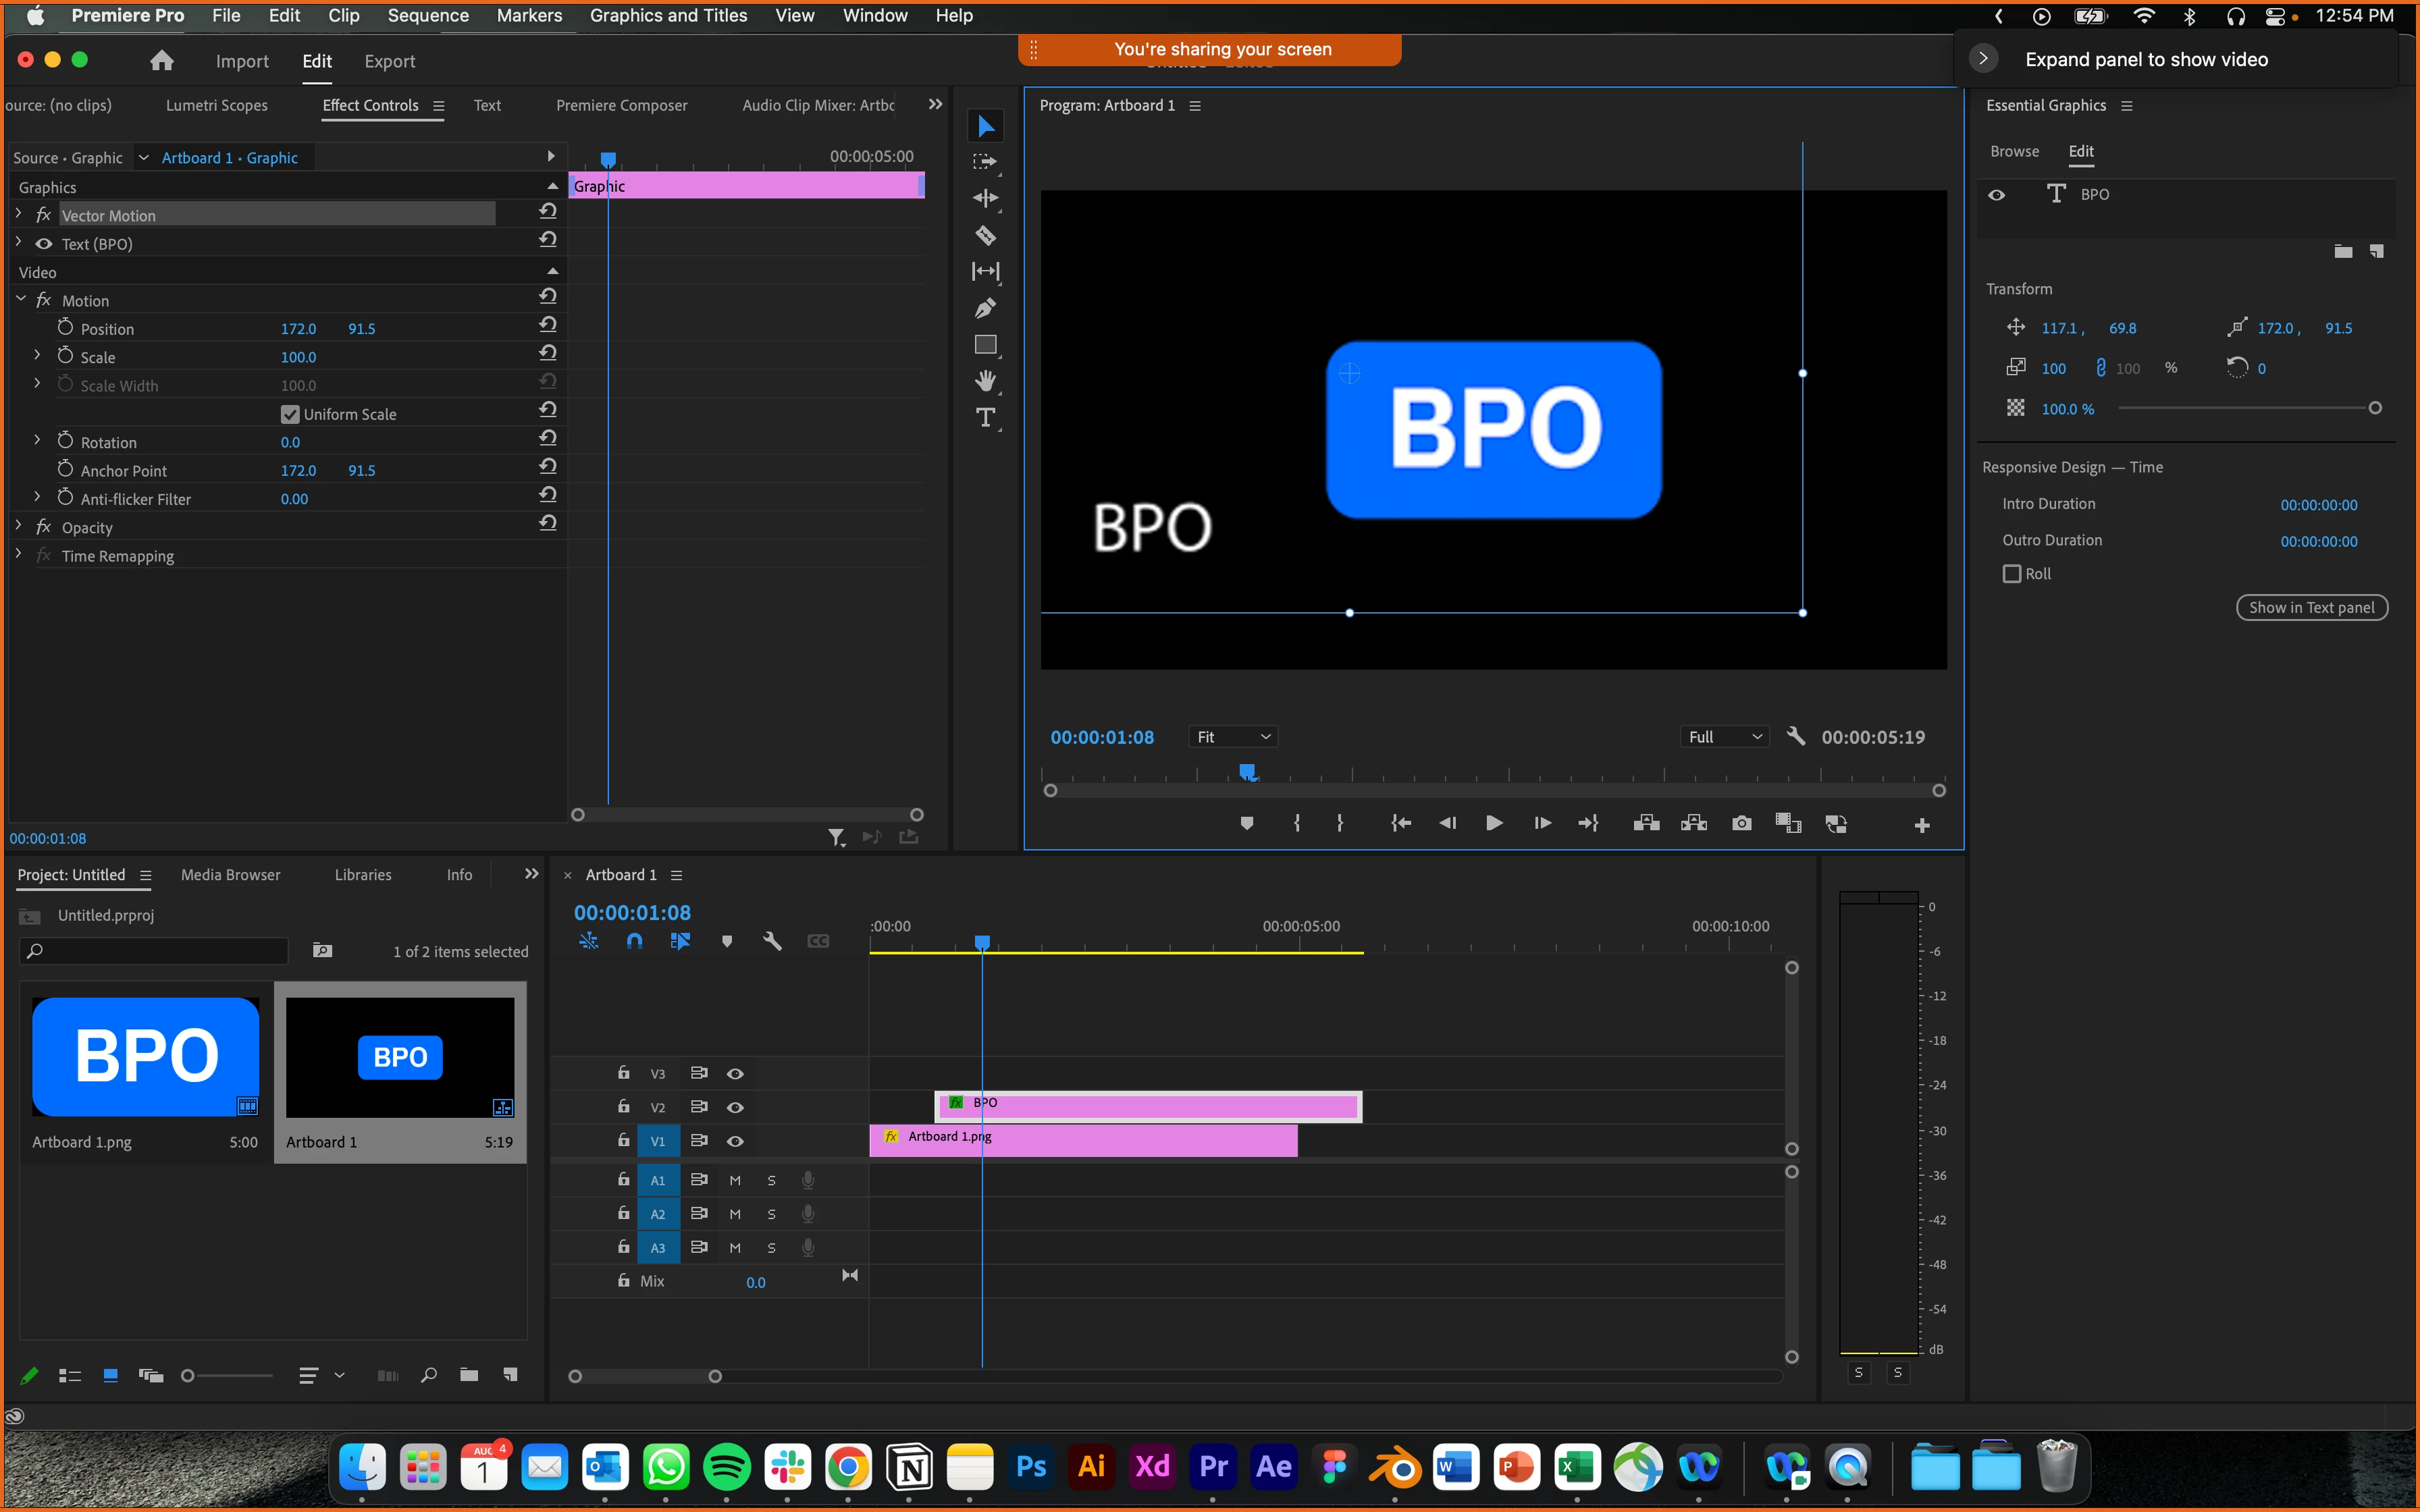Toggle Text (BPO) visibility in Effect Controls
2420x1512 pixels.
44,244
